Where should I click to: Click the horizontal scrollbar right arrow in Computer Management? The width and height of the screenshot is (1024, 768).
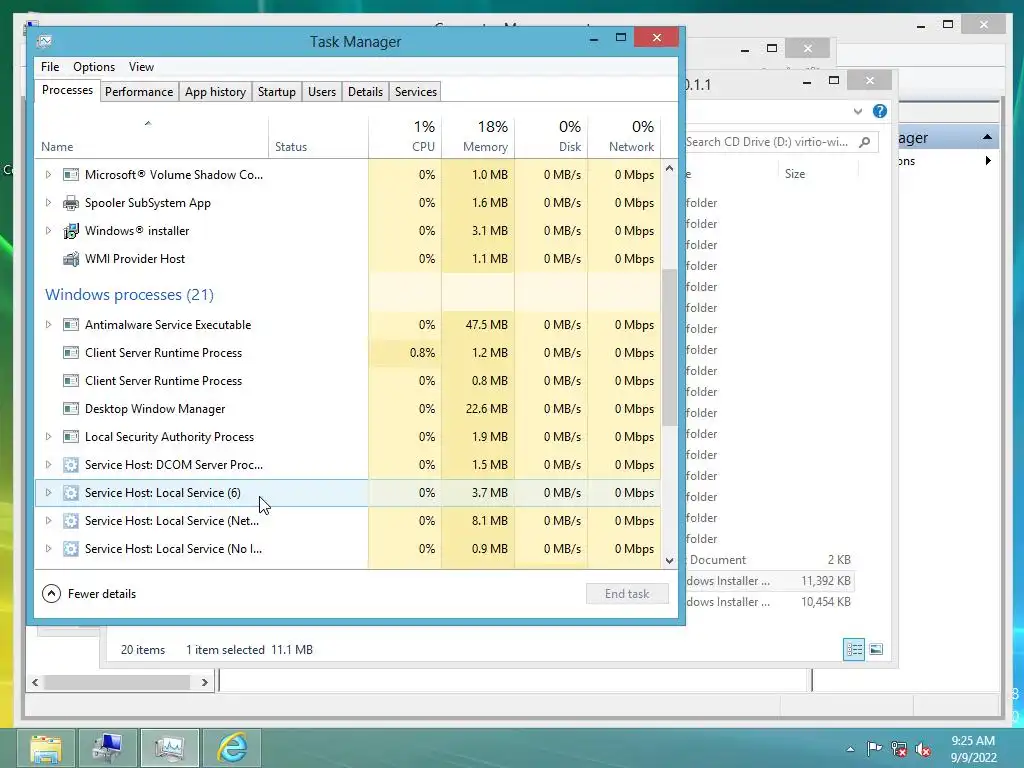pyautogui.click(x=204, y=682)
